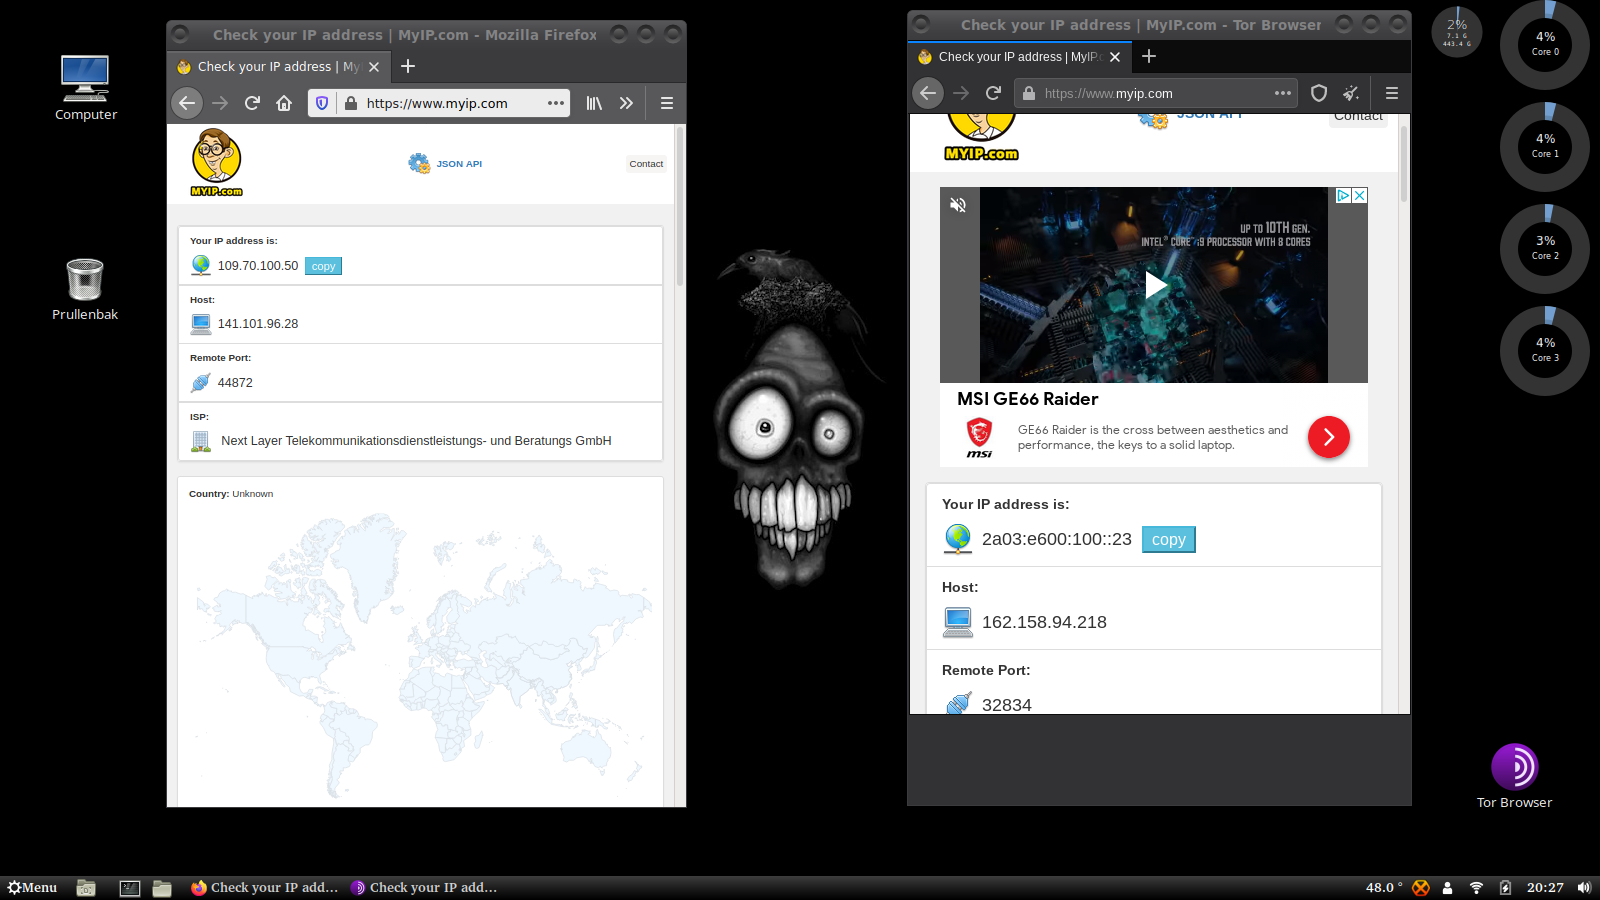The image size is (1600, 900).
Task: Switch to Tor Browser taskbar entry
Action: 424,887
